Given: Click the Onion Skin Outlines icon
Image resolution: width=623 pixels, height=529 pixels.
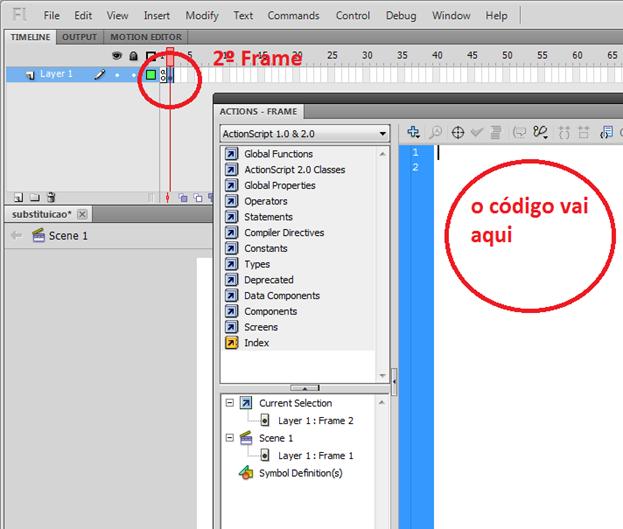Looking at the screenshot, I should pyautogui.click(x=198, y=198).
